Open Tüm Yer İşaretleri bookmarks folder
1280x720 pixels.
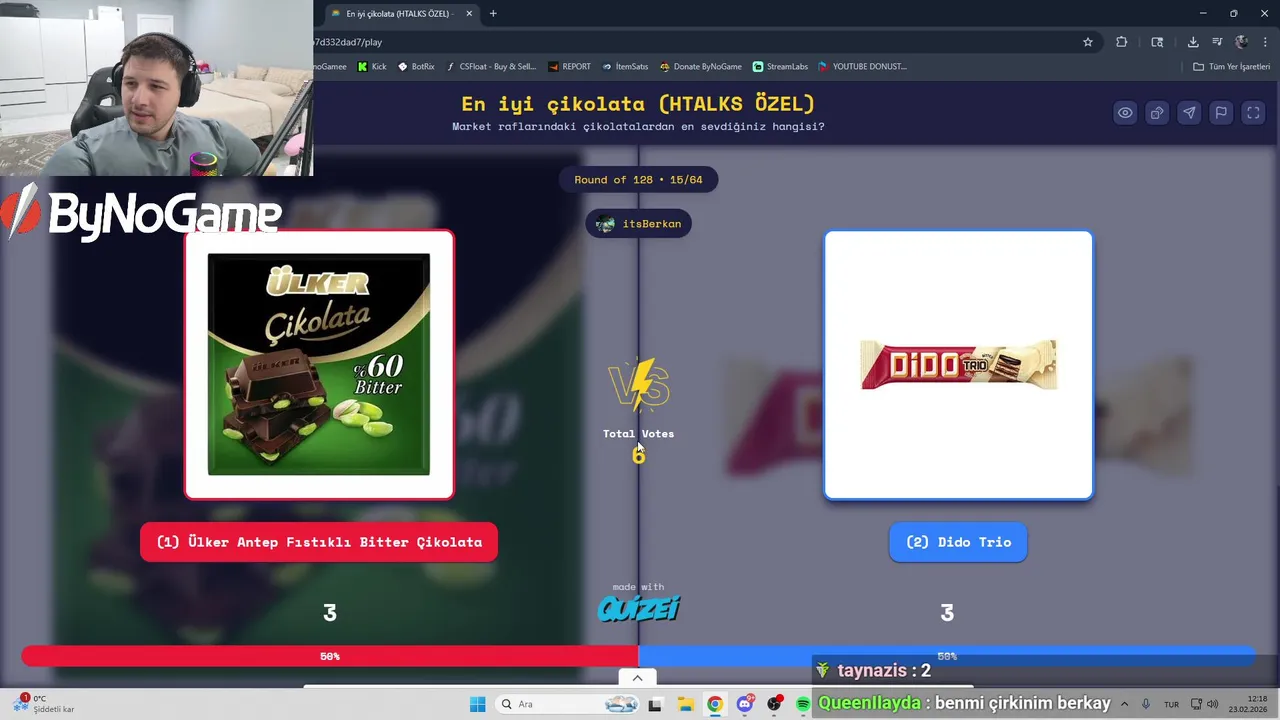[1232, 66]
